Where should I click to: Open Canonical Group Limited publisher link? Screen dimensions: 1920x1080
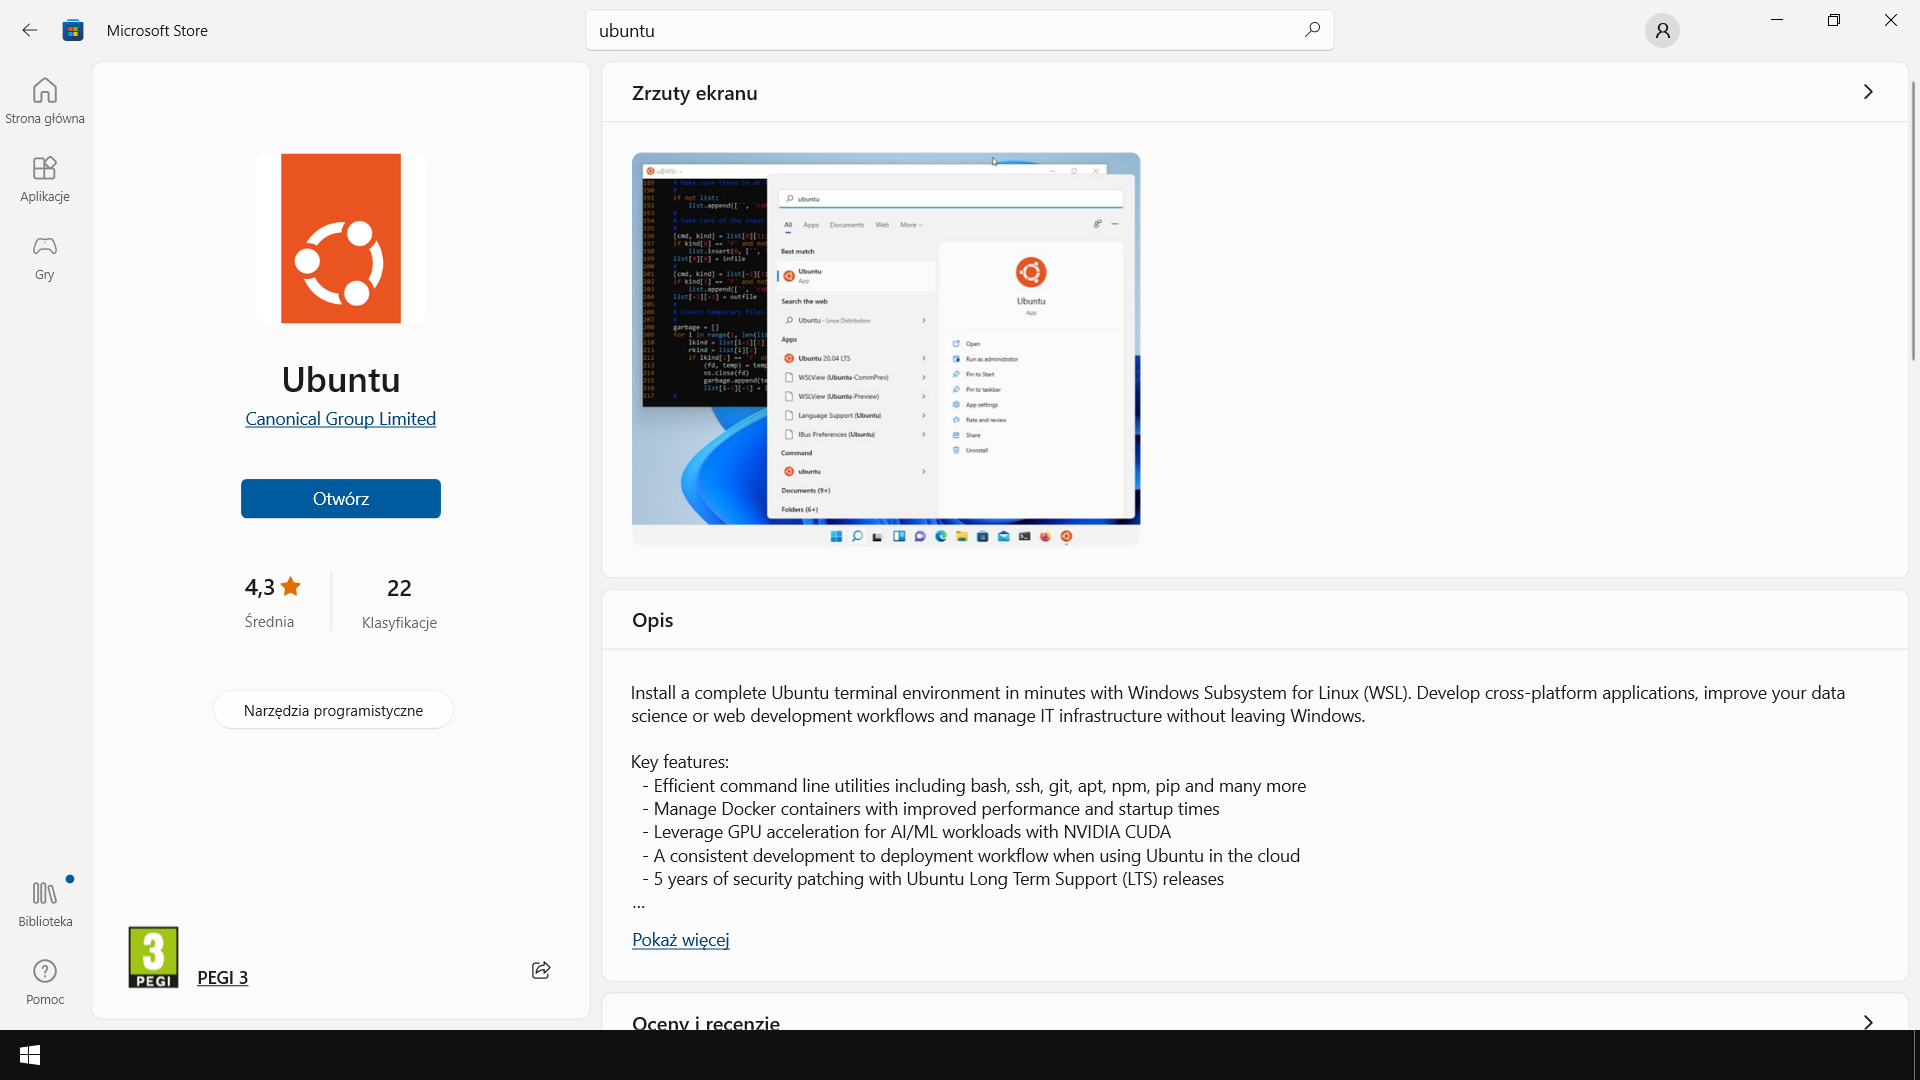[340, 419]
